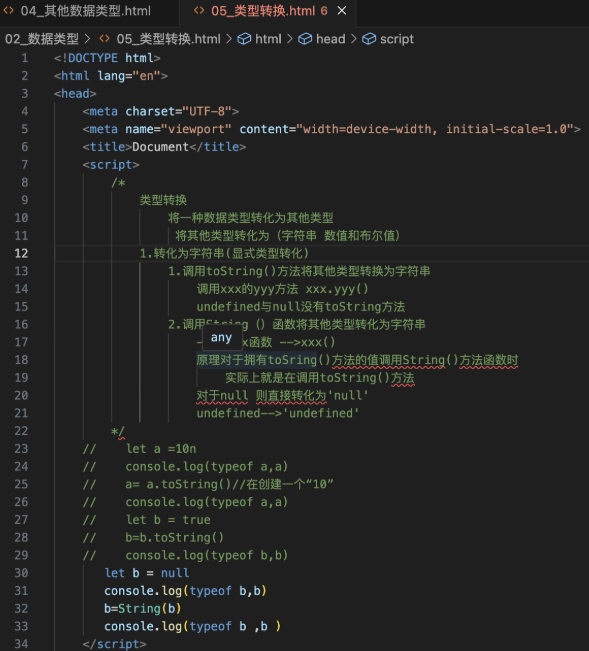Viewport: 589px width, 651px height.
Task: Click comment line 1.转化为字符串(显式类型转化)
Action: tap(224, 253)
